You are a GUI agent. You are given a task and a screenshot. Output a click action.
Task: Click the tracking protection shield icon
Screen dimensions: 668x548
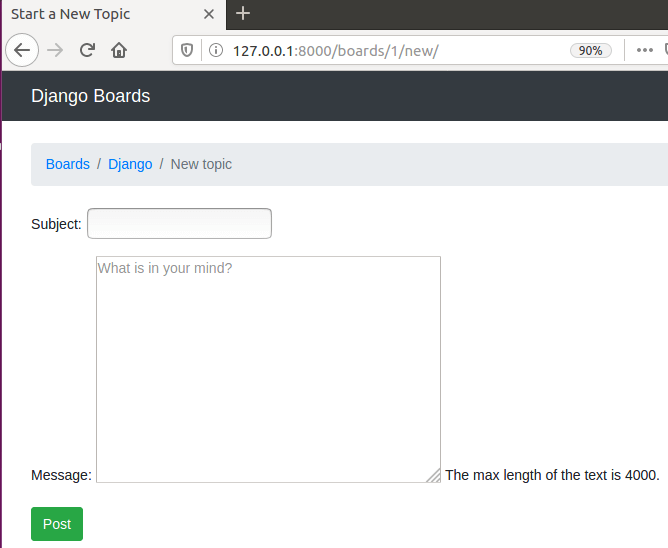pyautogui.click(x=187, y=50)
